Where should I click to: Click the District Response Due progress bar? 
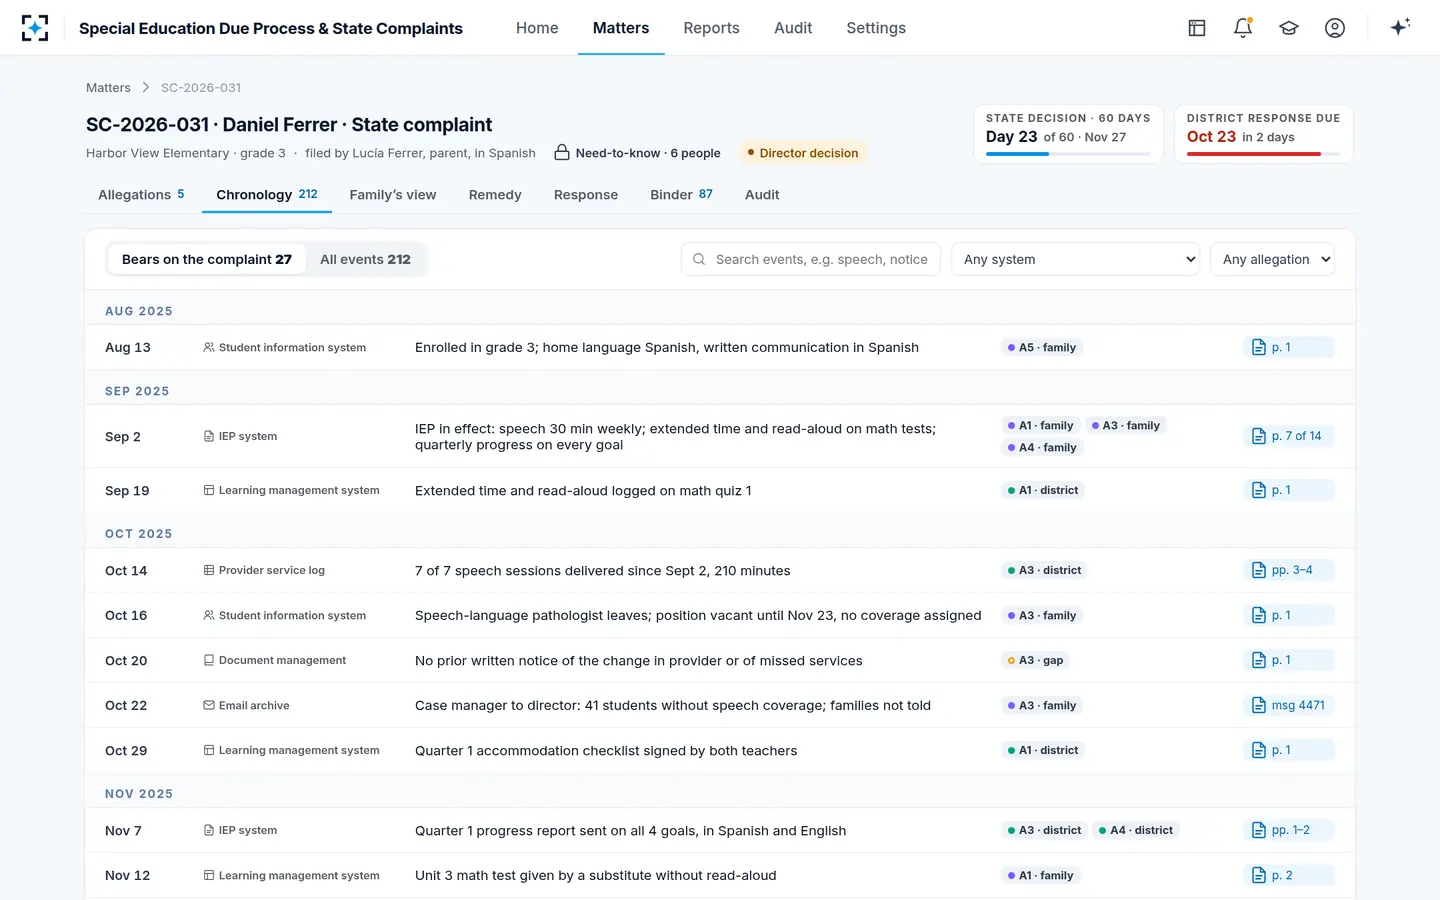[x=1264, y=154]
